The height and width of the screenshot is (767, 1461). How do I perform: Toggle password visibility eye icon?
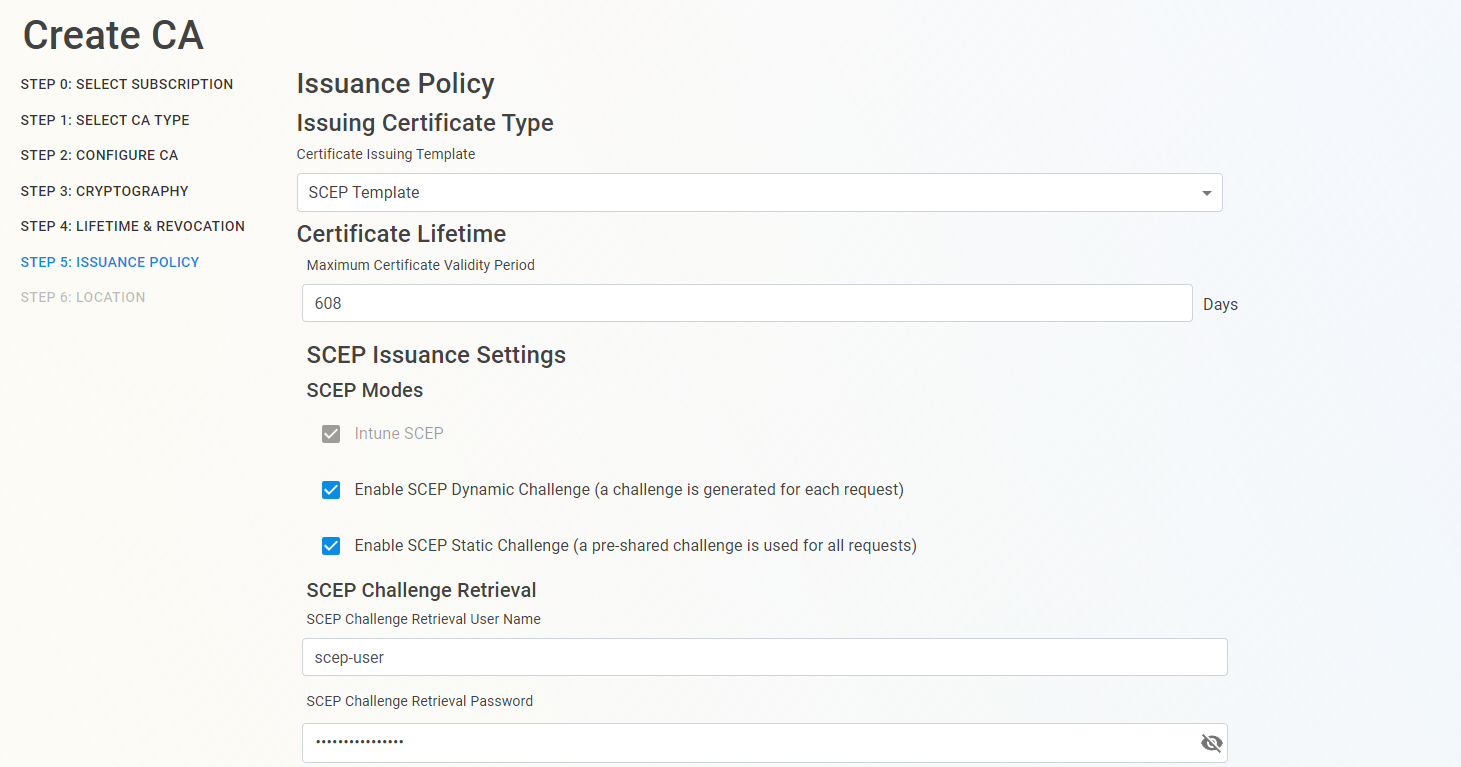[x=1211, y=743]
